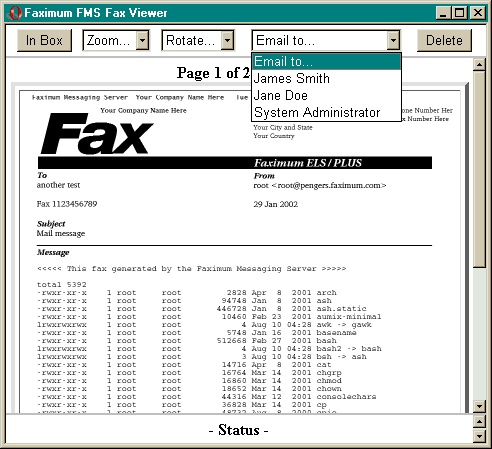Click status pane scroll down arrow
The image size is (492, 449).
[x=479, y=436]
